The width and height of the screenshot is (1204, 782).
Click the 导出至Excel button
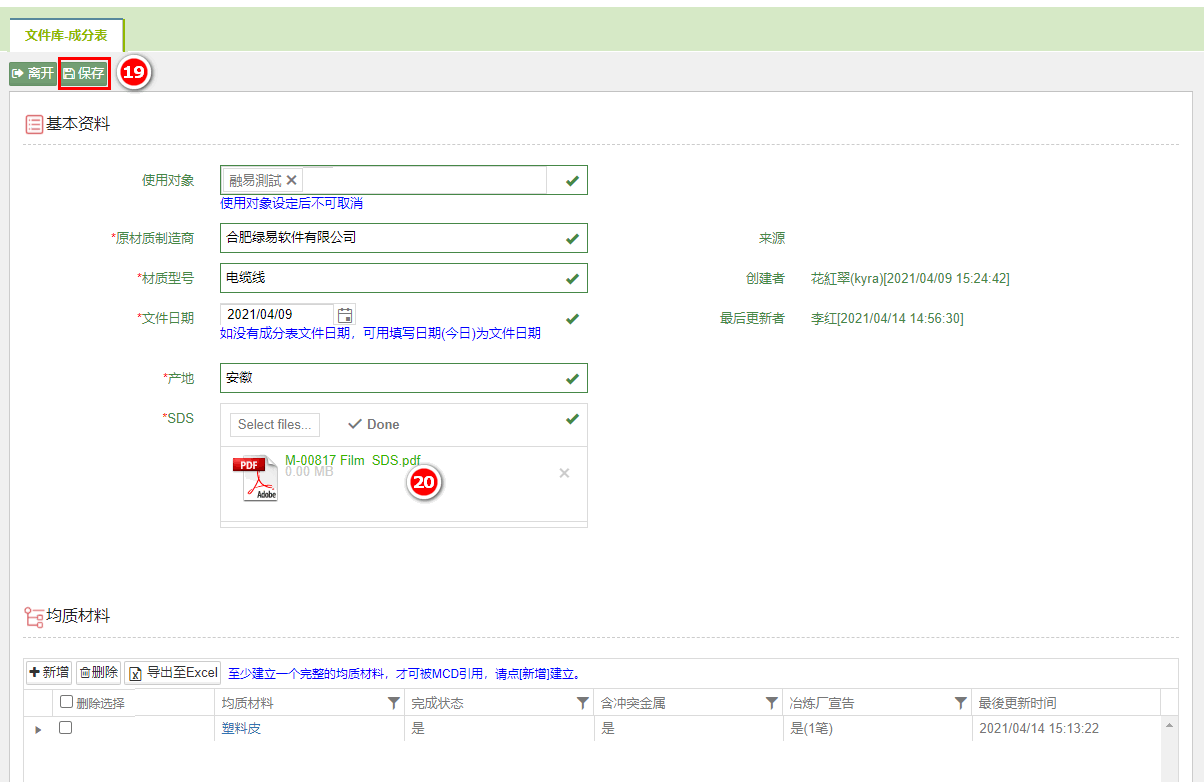pyautogui.click(x=173, y=672)
